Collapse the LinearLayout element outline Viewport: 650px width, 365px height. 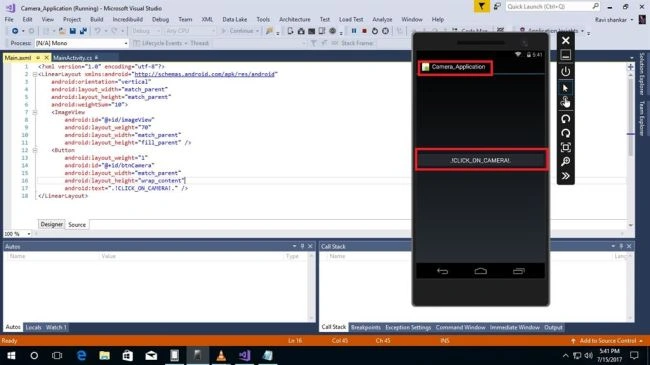click(35, 74)
